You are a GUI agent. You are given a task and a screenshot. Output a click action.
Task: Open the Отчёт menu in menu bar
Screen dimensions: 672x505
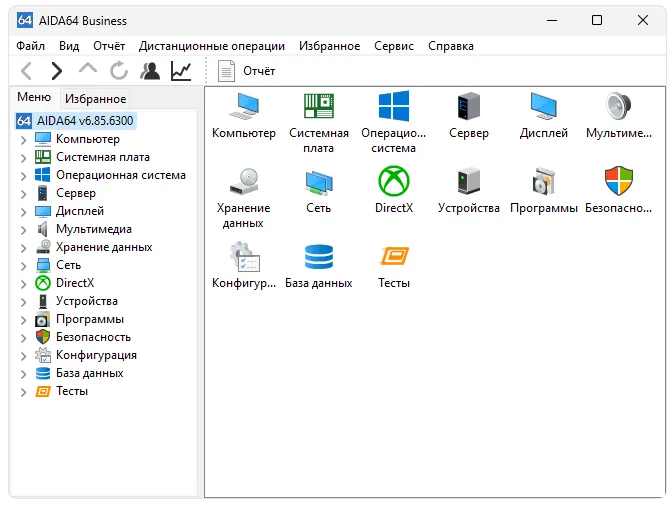(x=109, y=46)
